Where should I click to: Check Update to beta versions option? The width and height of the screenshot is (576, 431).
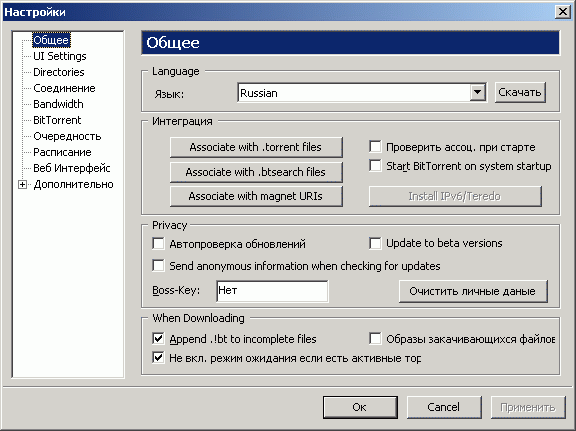tap(375, 243)
